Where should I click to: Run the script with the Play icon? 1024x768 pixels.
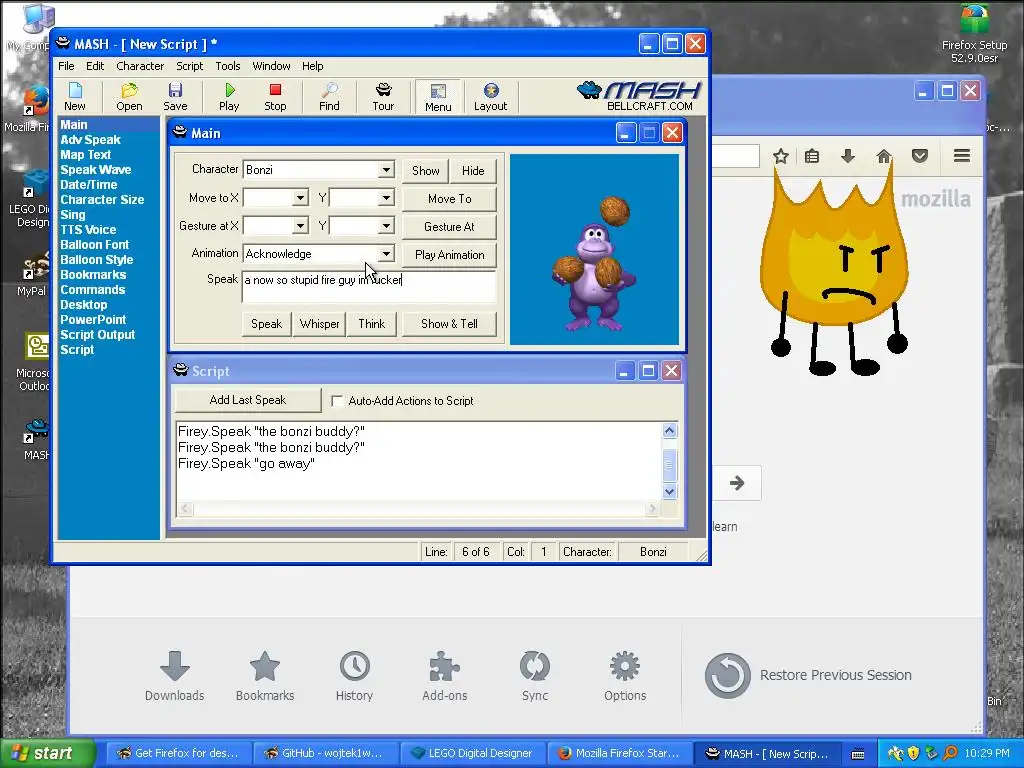click(229, 97)
